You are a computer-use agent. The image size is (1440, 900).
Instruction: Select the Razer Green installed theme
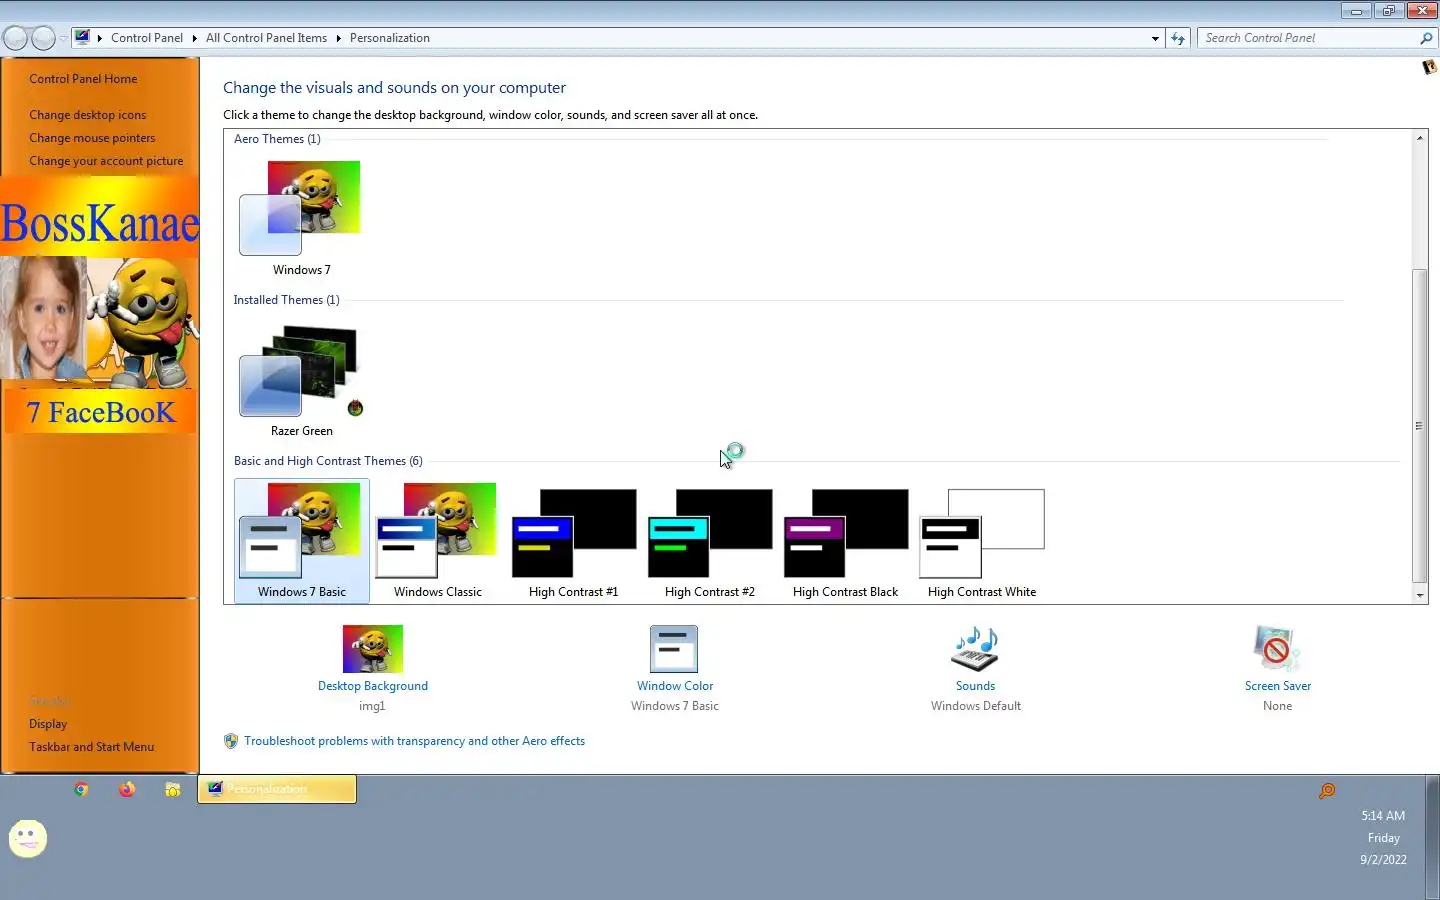point(301,378)
